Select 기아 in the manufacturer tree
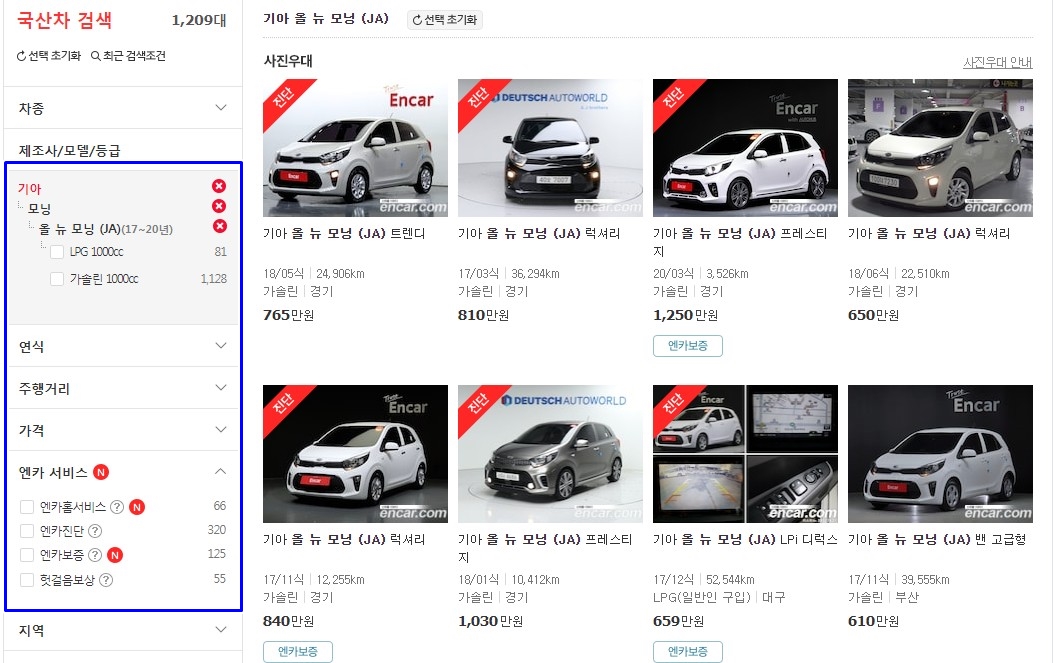 [30, 189]
